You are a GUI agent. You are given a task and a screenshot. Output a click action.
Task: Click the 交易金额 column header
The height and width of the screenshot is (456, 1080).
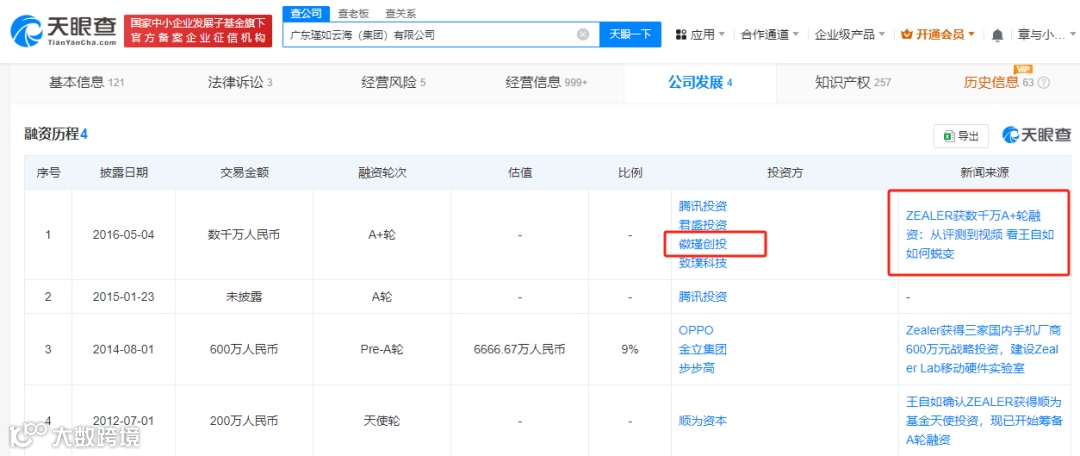tap(244, 173)
